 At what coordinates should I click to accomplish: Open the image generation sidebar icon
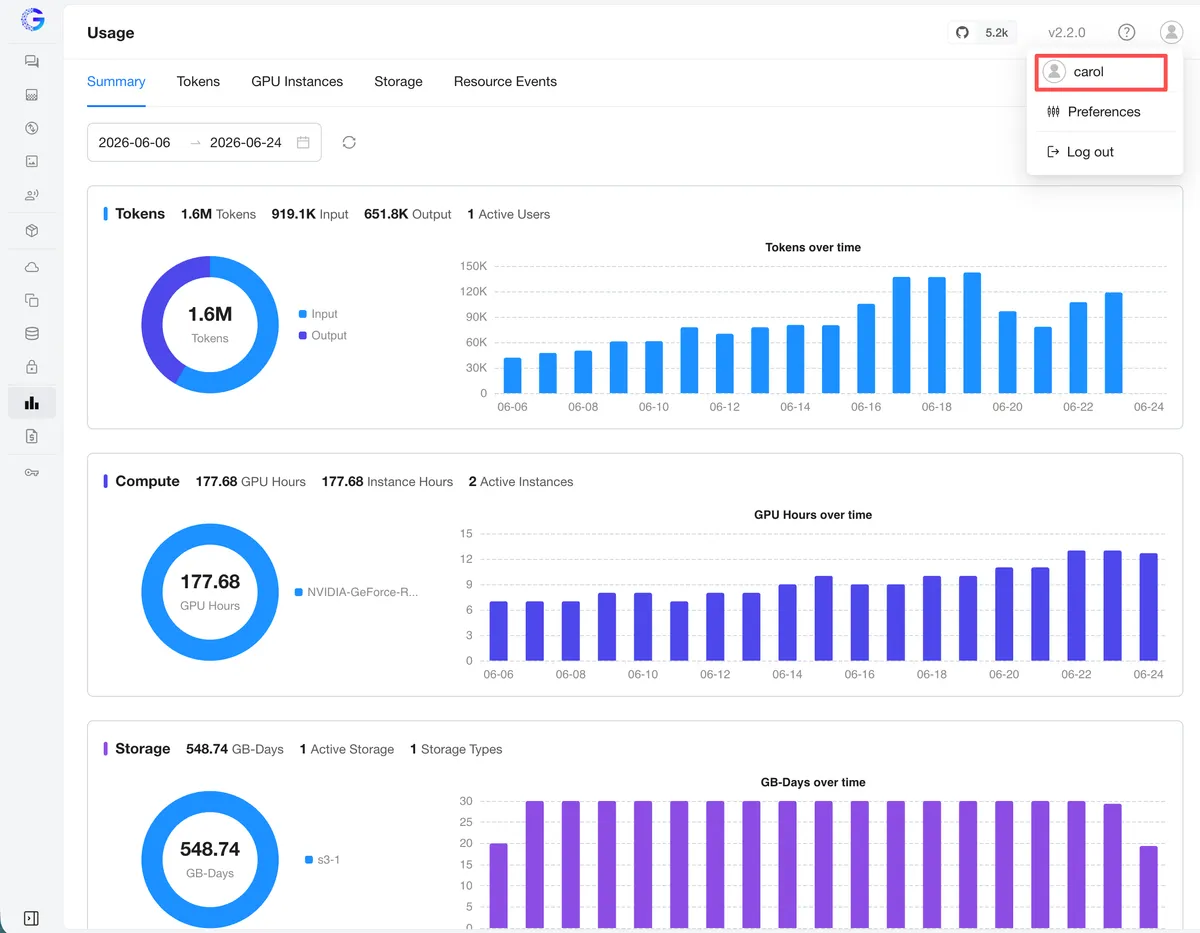tap(32, 161)
